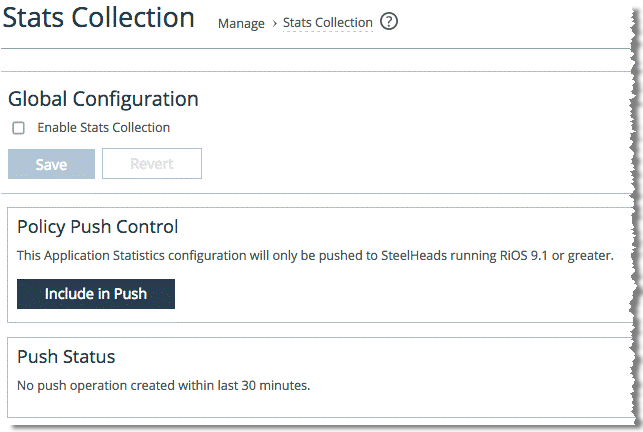
Task: Tick the Enable Stats Collection checkbox
Action: click(x=18, y=128)
